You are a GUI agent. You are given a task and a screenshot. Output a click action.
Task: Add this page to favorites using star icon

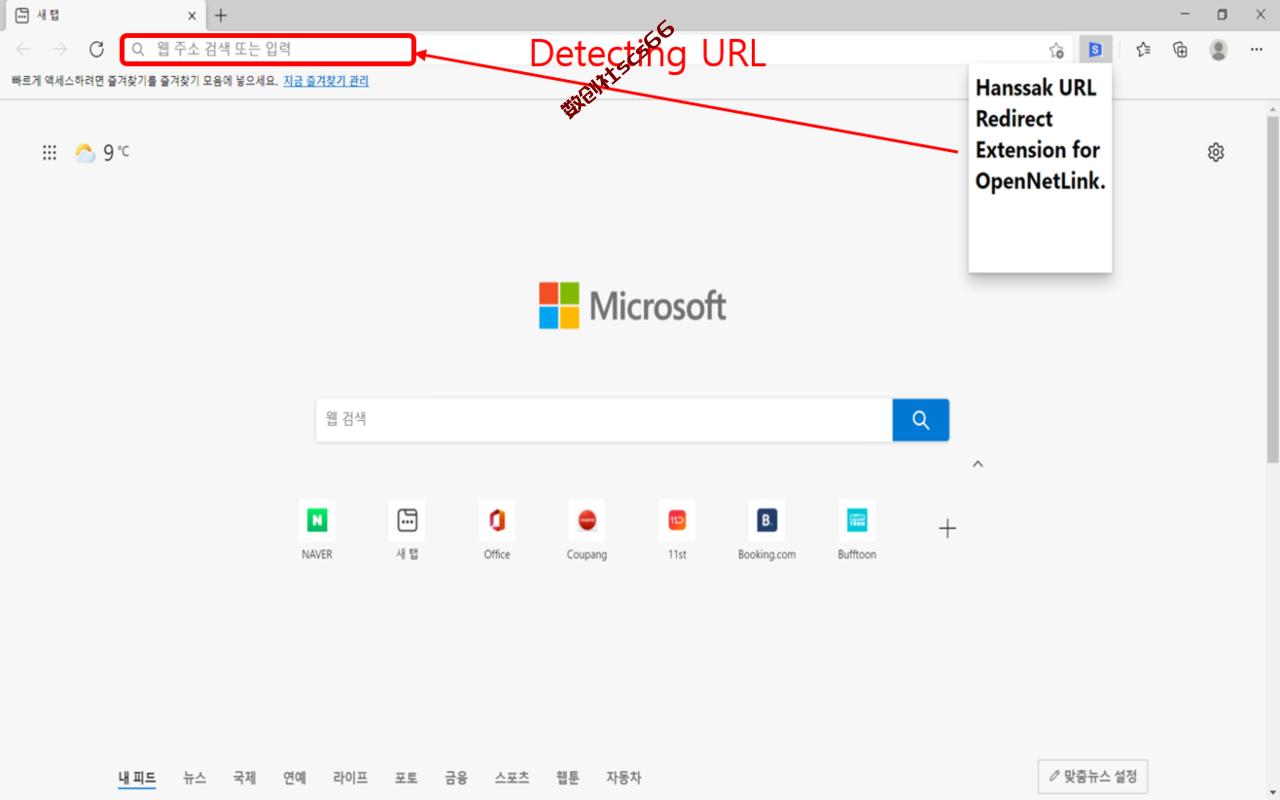coord(1056,50)
